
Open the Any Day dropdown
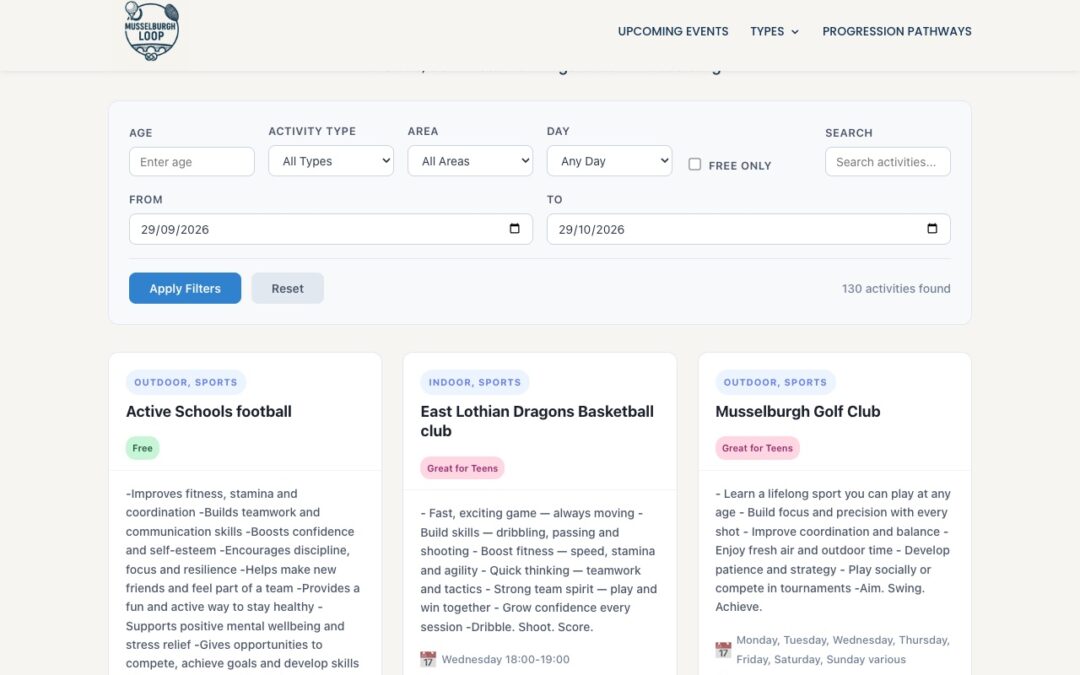[x=609, y=160]
